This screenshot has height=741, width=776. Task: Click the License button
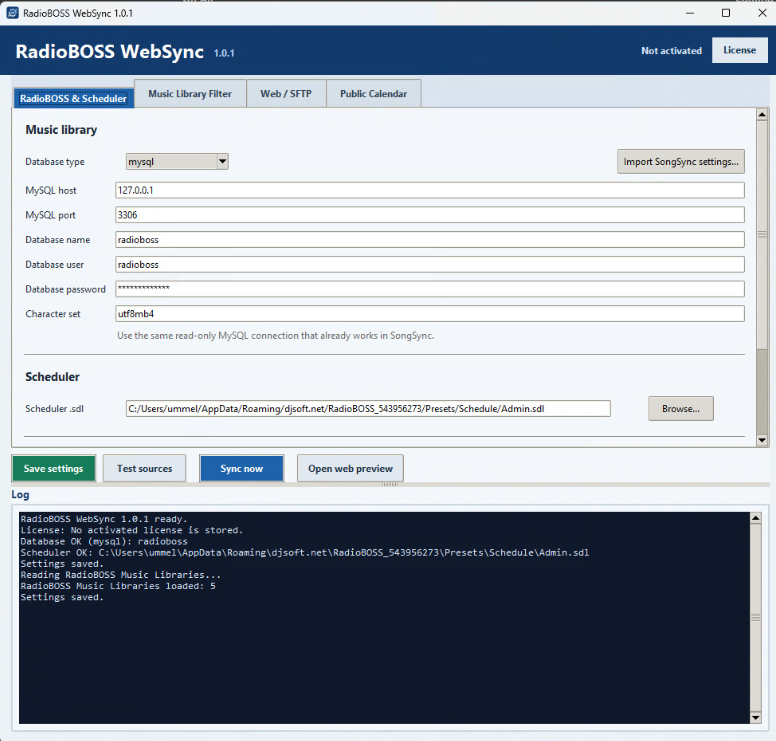click(x=739, y=50)
